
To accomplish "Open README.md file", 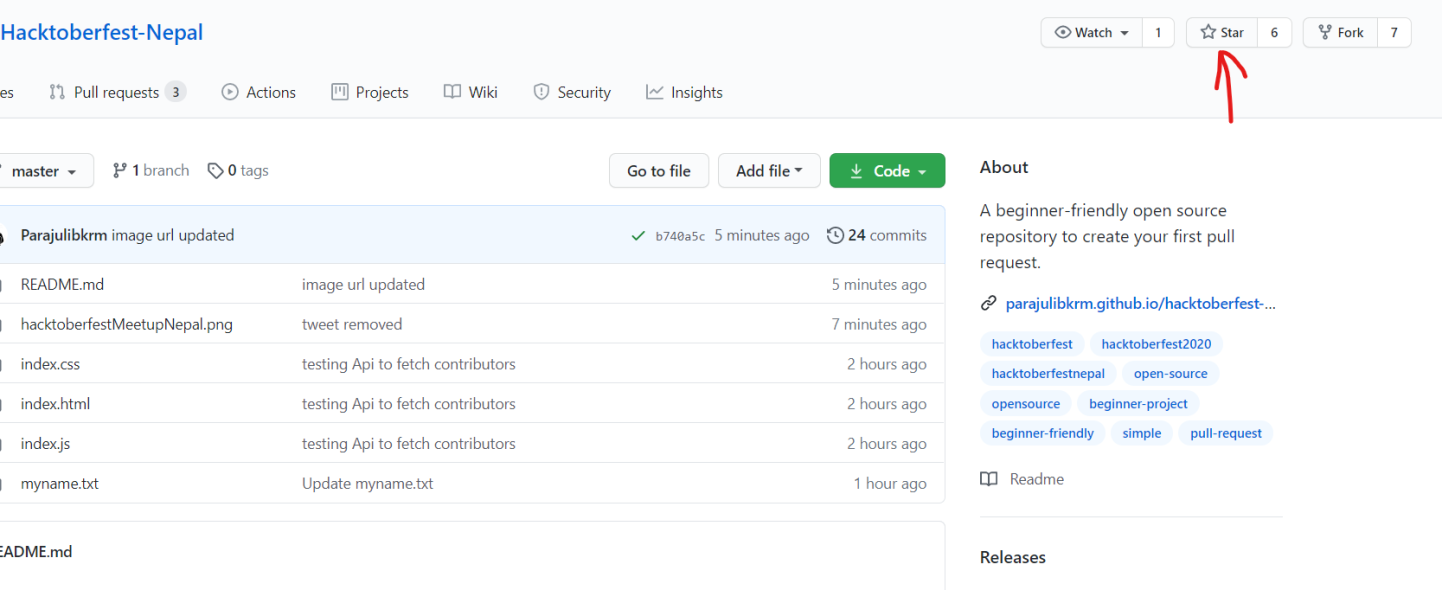I will coord(62,285).
